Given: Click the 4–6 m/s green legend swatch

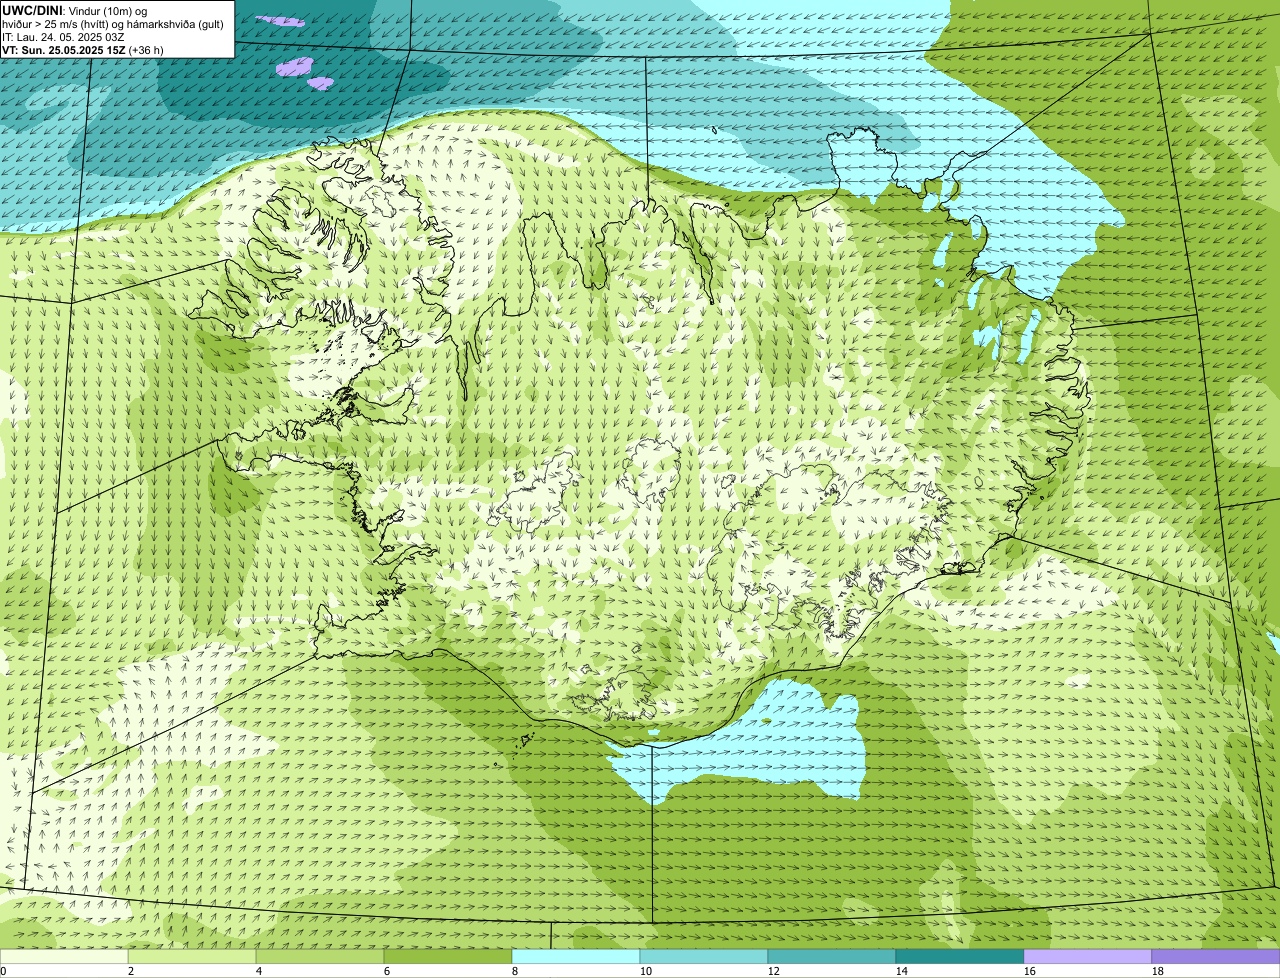Looking at the screenshot, I should tap(320, 957).
